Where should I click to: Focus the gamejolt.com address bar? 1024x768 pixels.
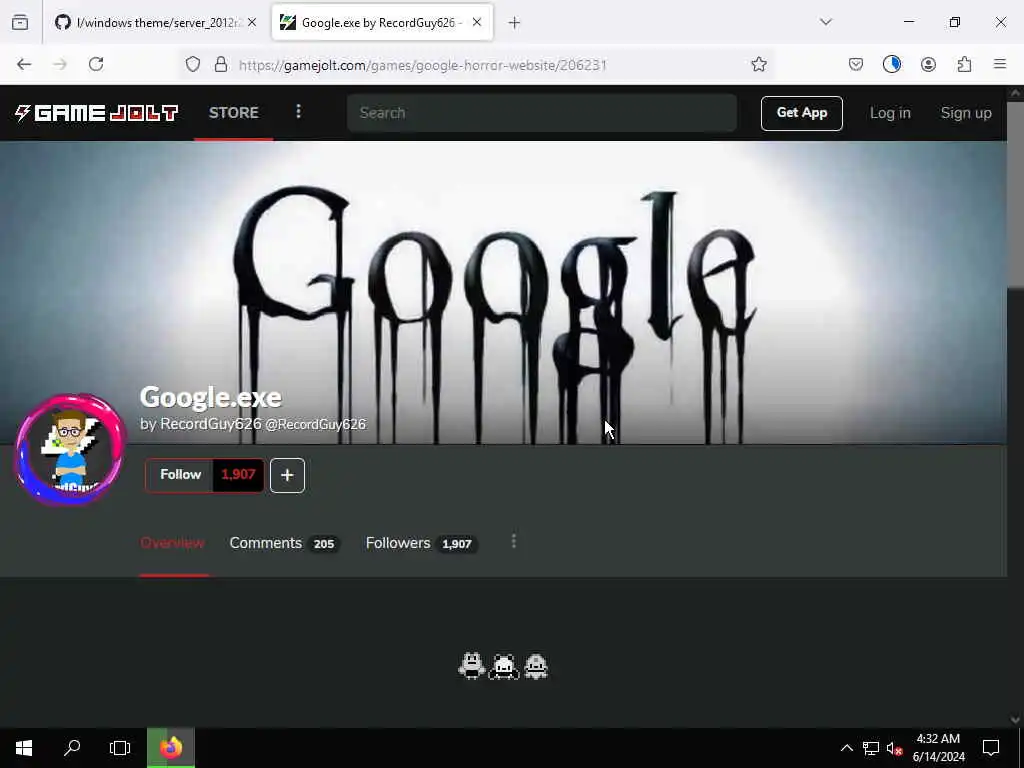tap(423, 65)
